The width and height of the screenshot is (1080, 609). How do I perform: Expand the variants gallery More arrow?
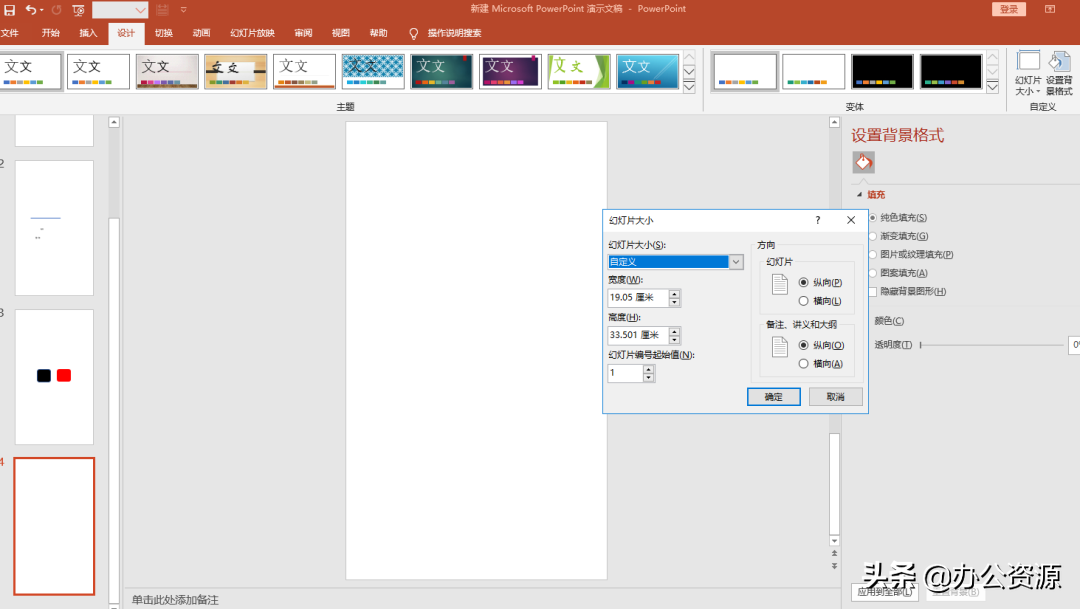(x=993, y=87)
